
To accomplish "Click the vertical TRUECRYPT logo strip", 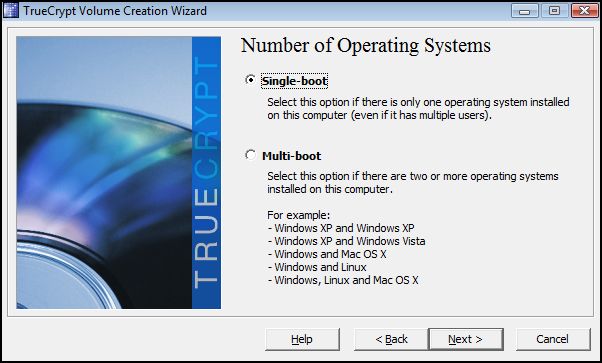I will [x=206, y=172].
